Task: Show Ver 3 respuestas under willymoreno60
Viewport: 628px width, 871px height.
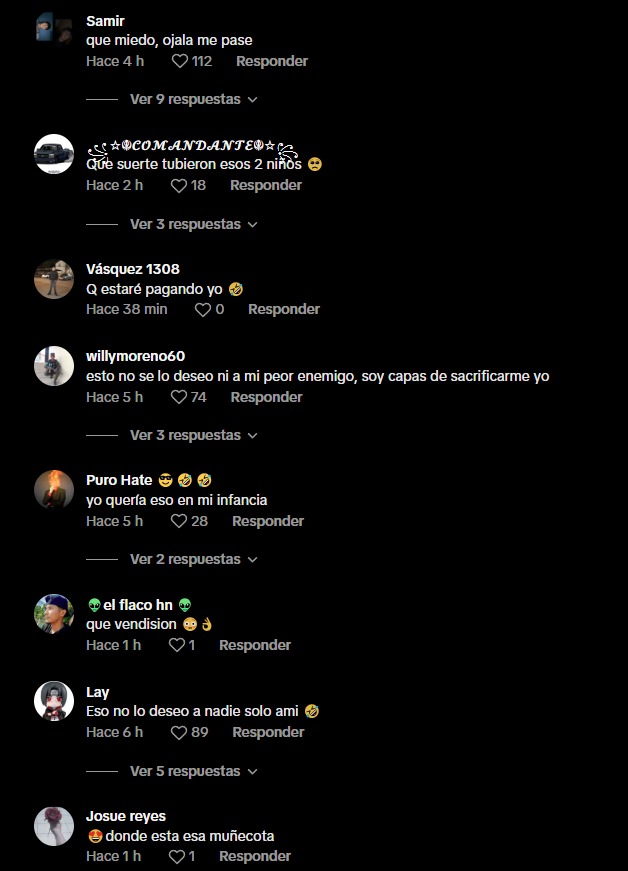Action: 194,435
